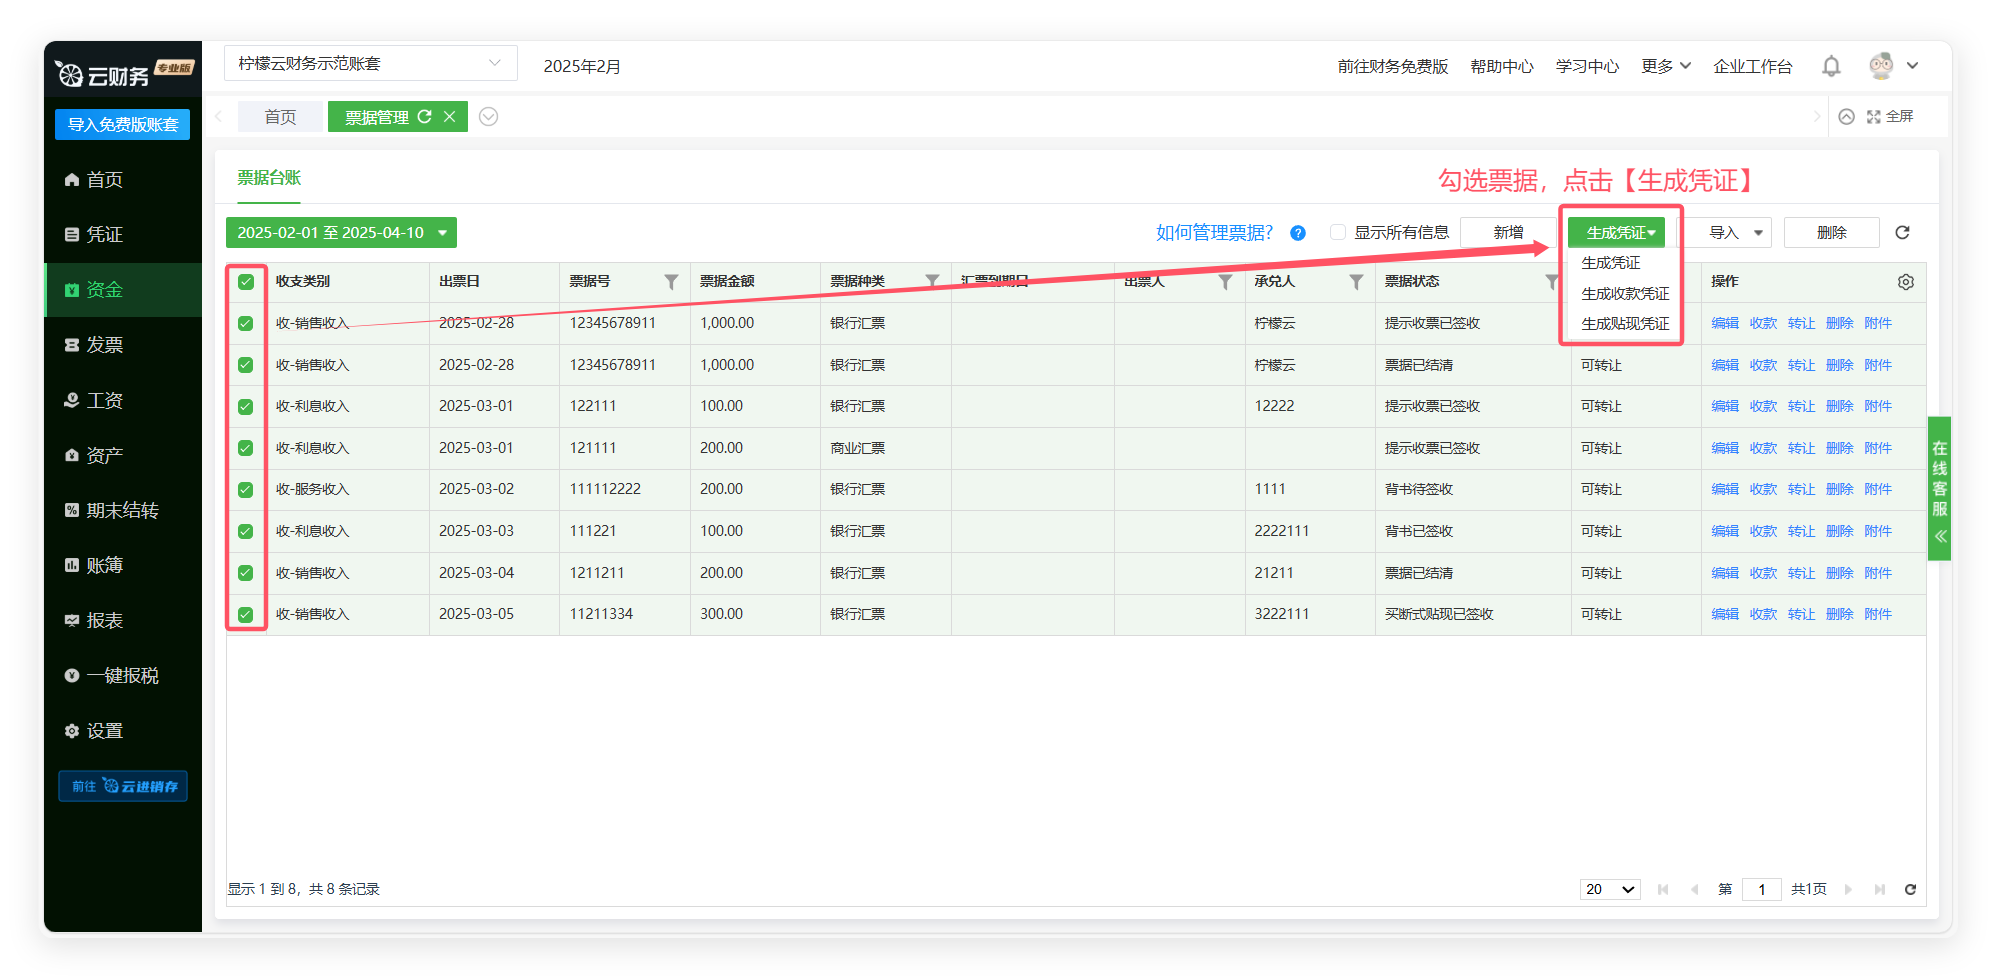1996x976 pixels.
Task: Click the notification bell icon
Action: coord(1831,66)
